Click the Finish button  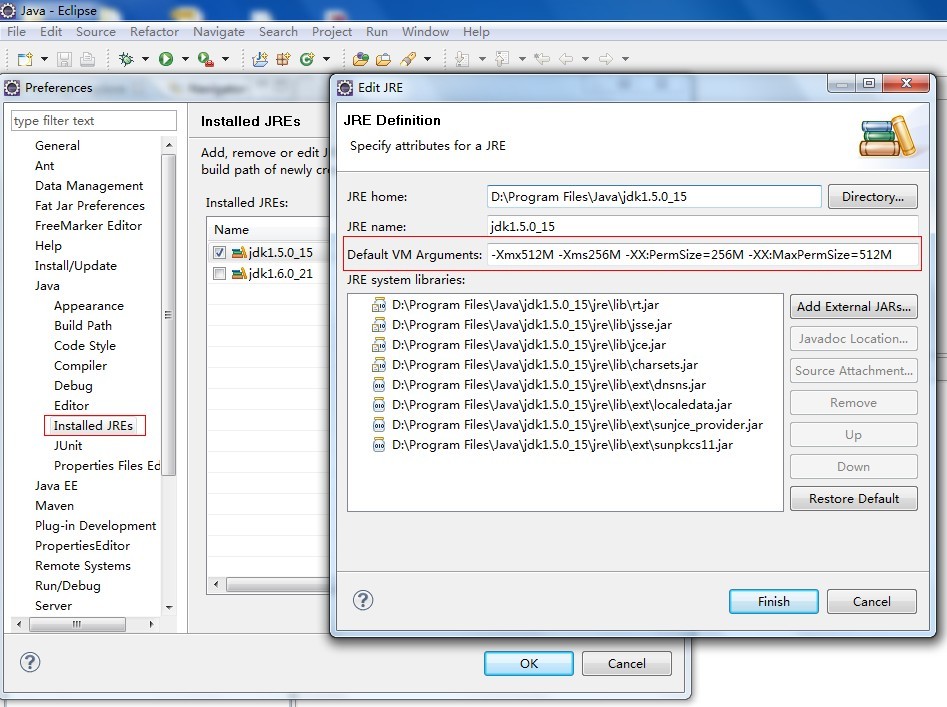(773, 601)
